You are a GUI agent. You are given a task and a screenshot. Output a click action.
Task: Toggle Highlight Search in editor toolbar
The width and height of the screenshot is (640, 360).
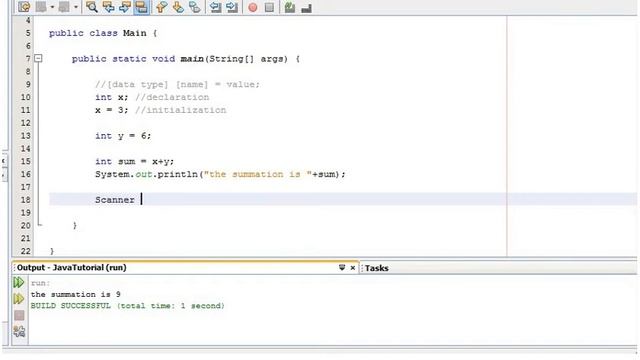pyautogui.click(x=142, y=7)
